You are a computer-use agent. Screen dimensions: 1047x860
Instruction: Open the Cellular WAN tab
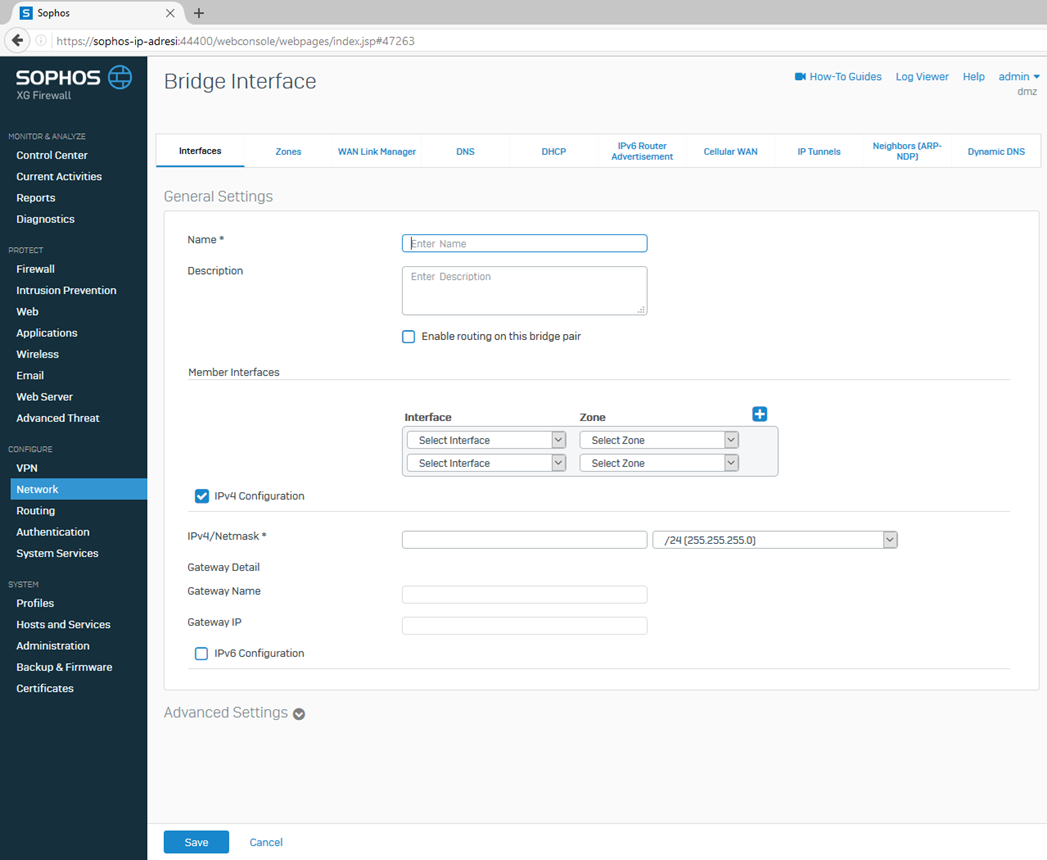(x=730, y=152)
